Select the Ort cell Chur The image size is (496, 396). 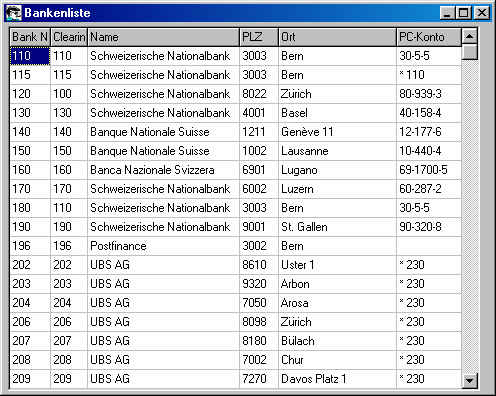[x=338, y=360]
